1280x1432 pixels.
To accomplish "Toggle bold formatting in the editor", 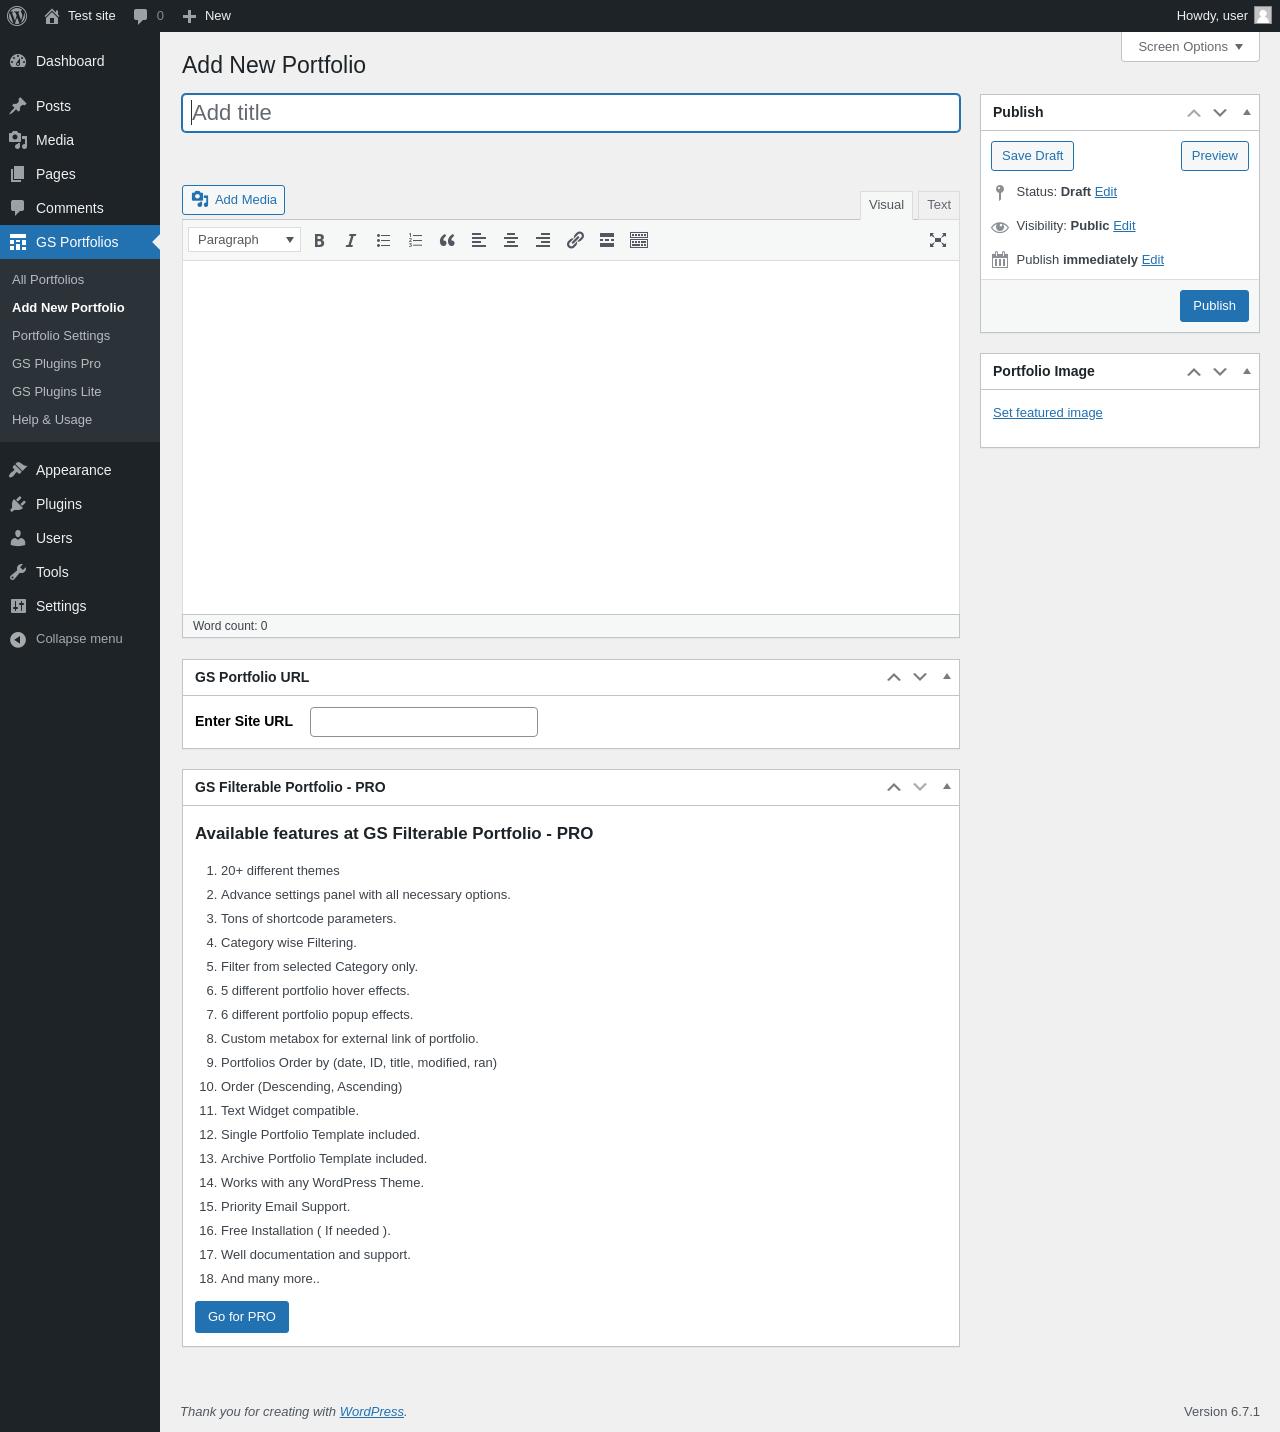I will pos(319,240).
